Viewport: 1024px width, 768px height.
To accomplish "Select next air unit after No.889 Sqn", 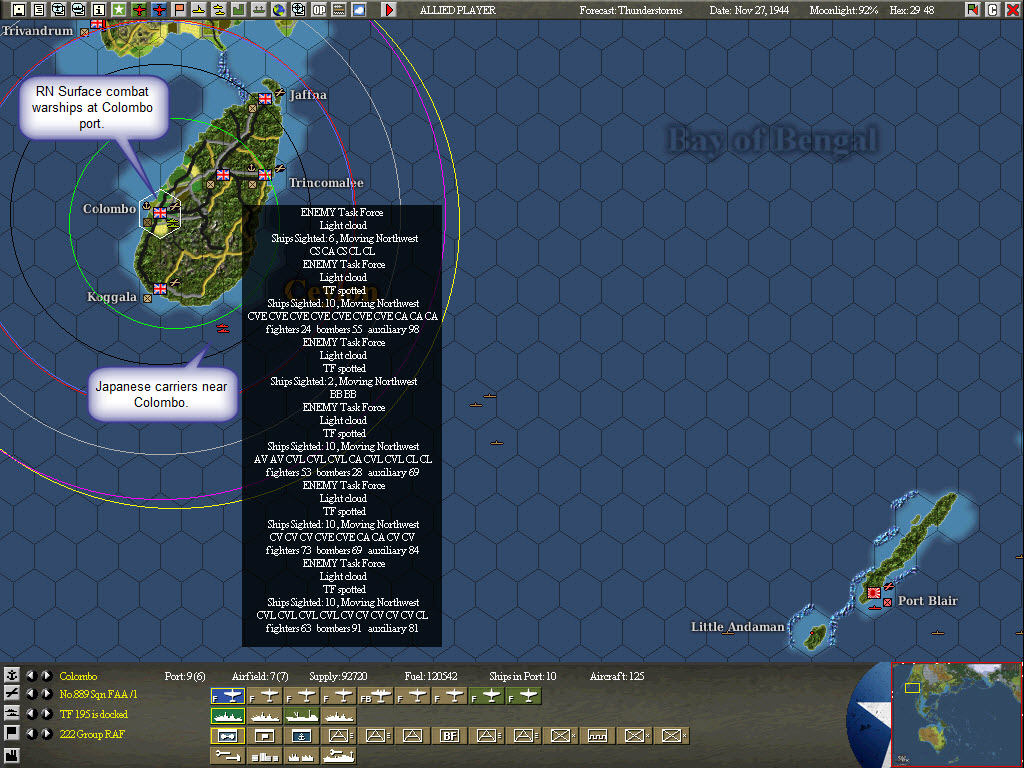I will click(x=47, y=694).
